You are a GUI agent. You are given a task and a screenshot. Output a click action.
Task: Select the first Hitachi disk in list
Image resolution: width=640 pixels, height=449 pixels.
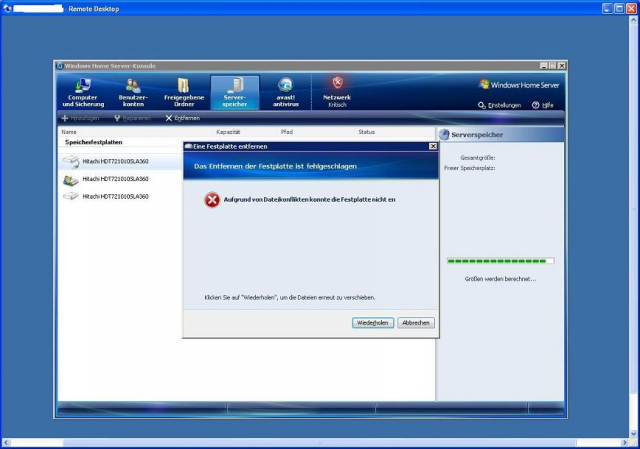point(115,161)
